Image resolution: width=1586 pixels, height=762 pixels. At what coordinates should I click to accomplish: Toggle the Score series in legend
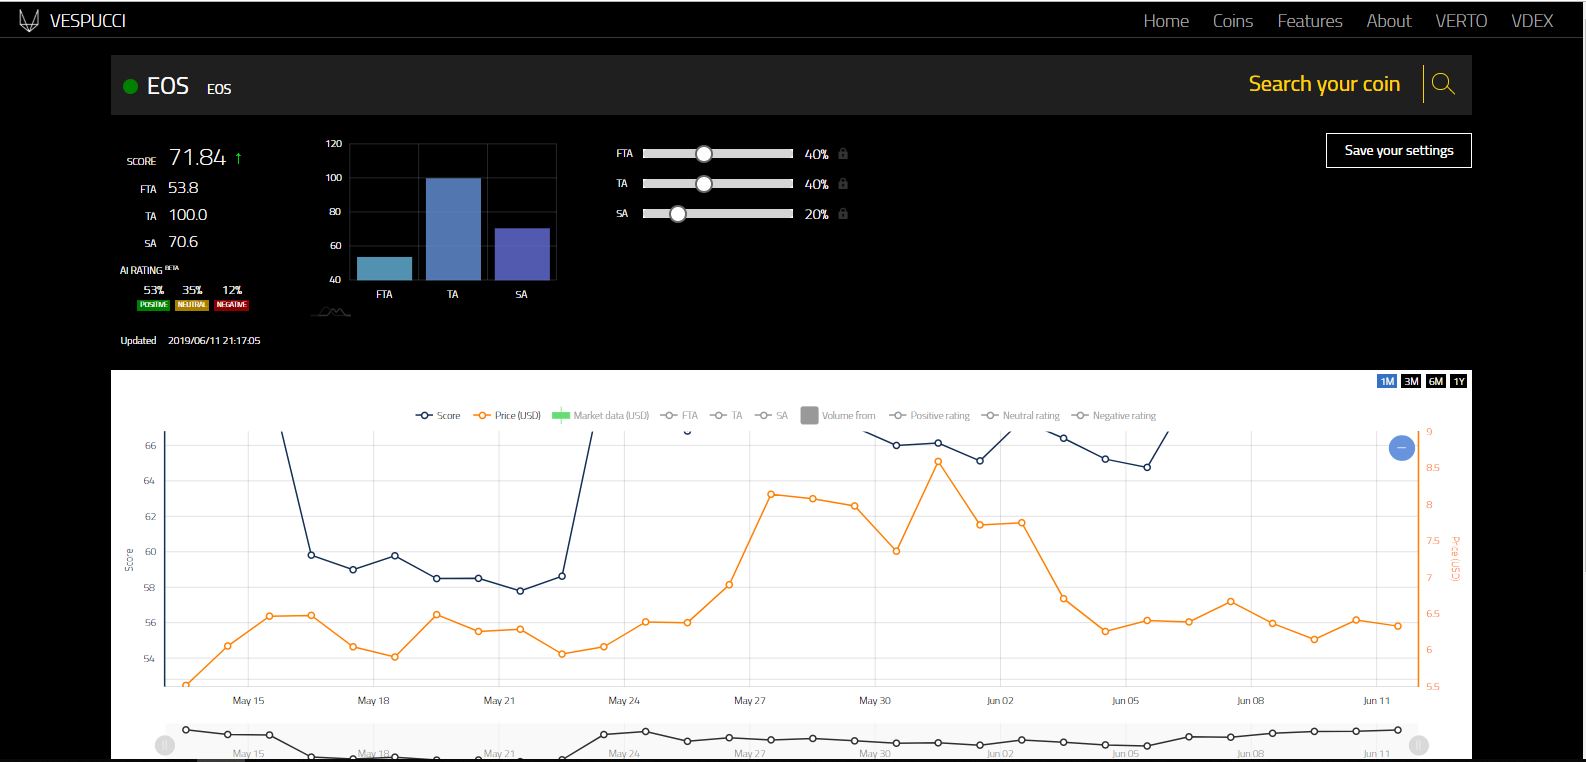(x=438, y=415)
